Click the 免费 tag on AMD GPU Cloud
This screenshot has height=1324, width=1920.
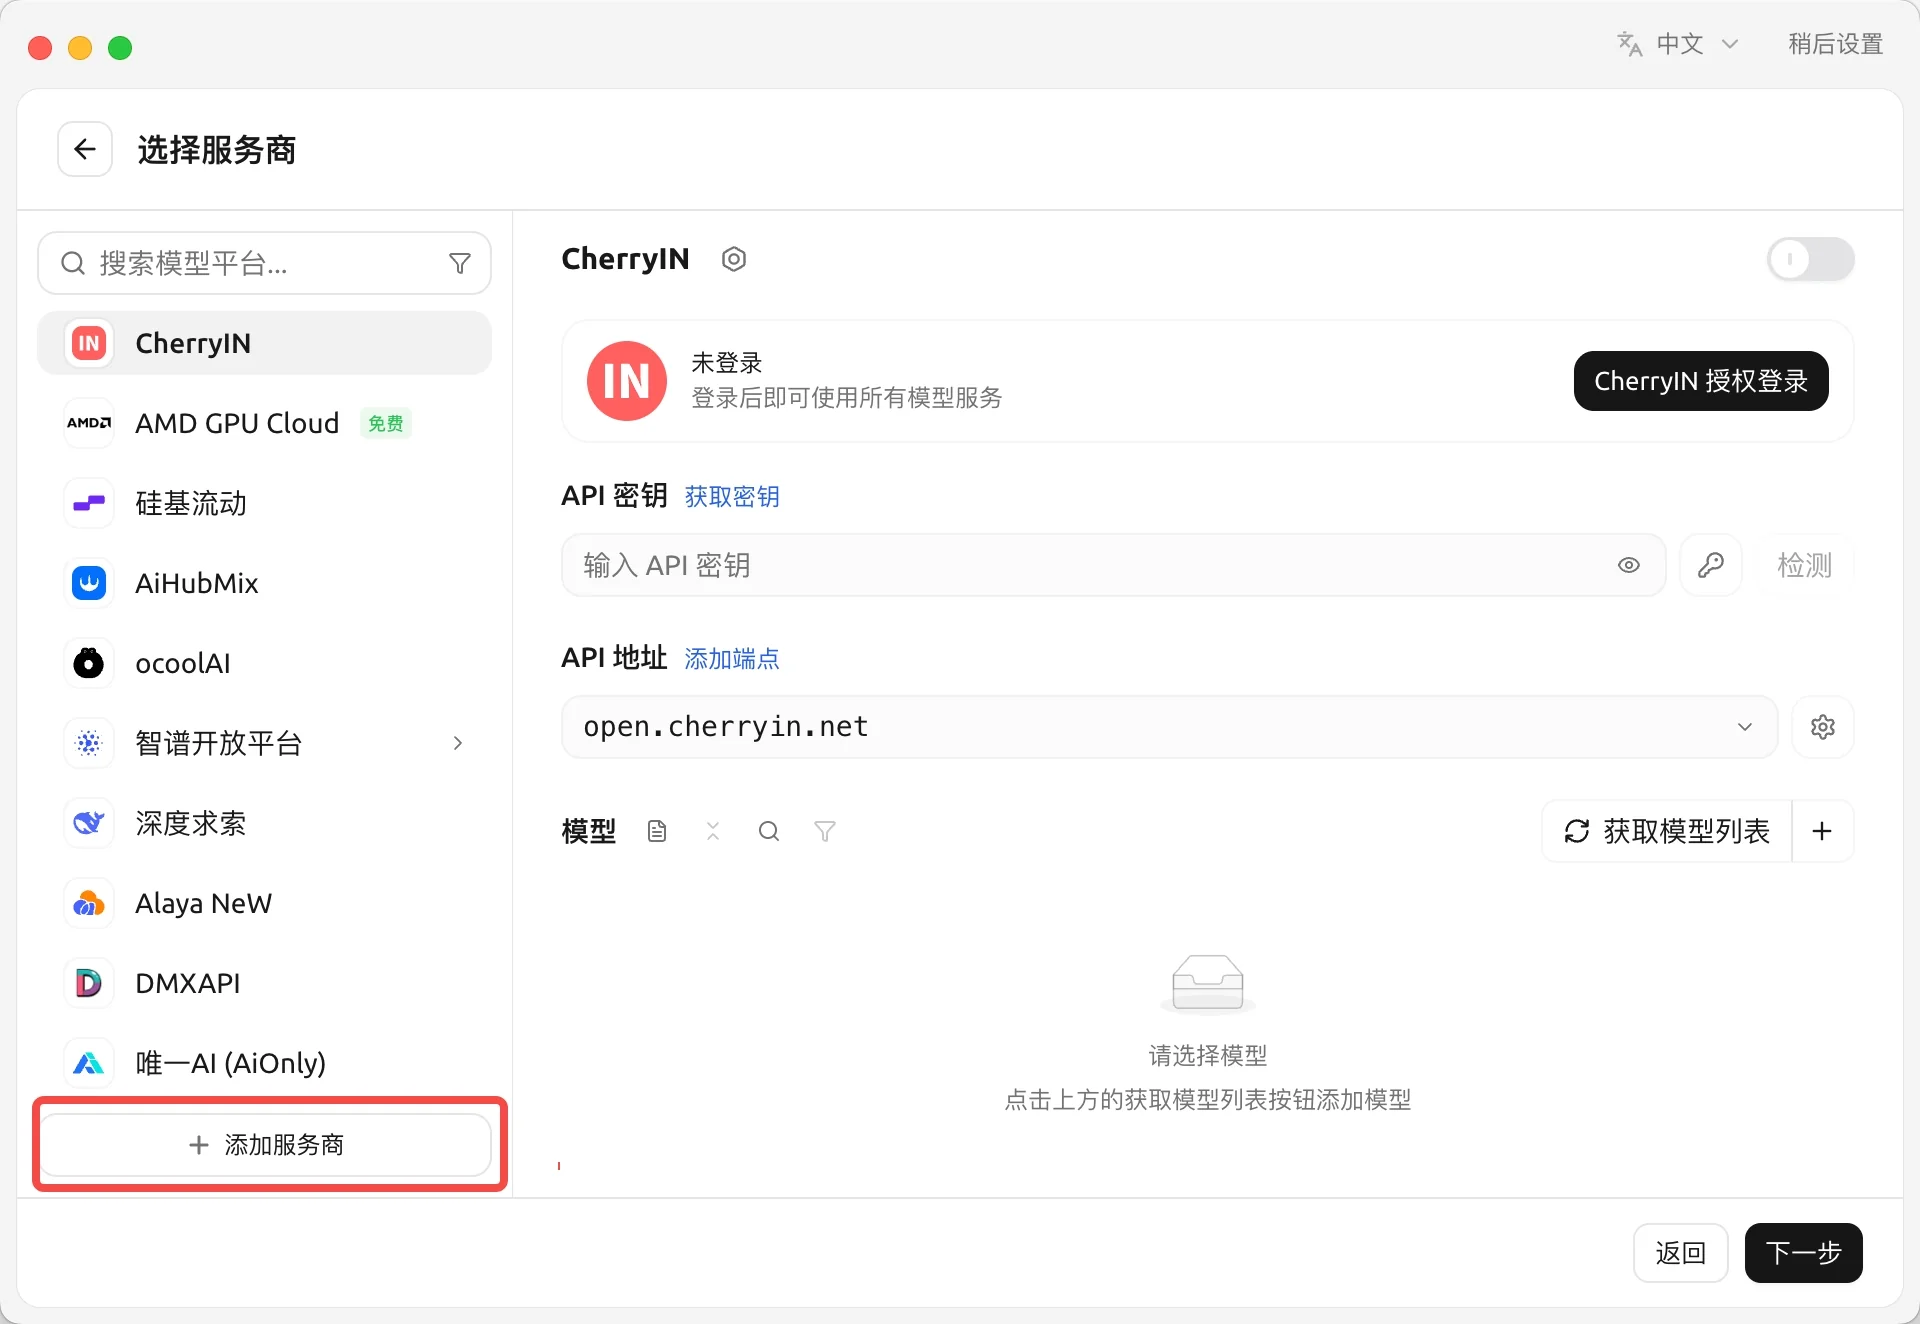tap(385, 424)
